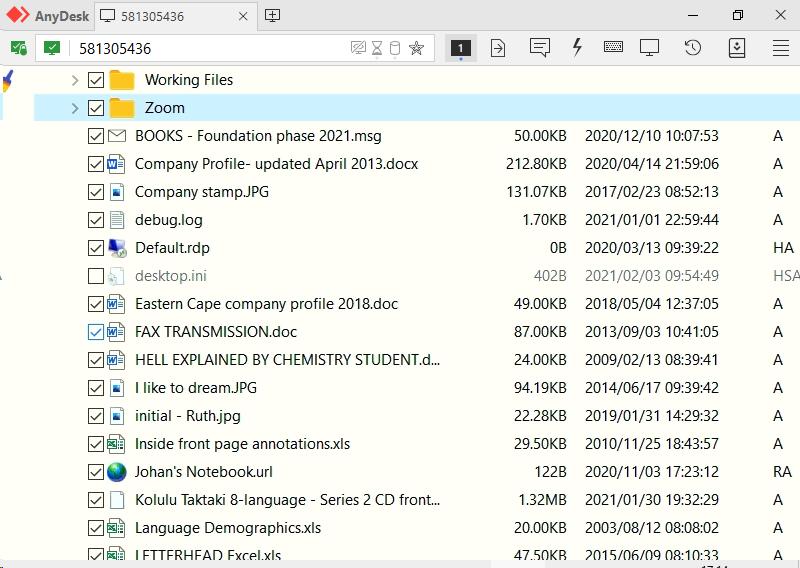Click the Excel icon of Language Demographics.xls
This screenshot has height=568, width=800.
(116, 528)
